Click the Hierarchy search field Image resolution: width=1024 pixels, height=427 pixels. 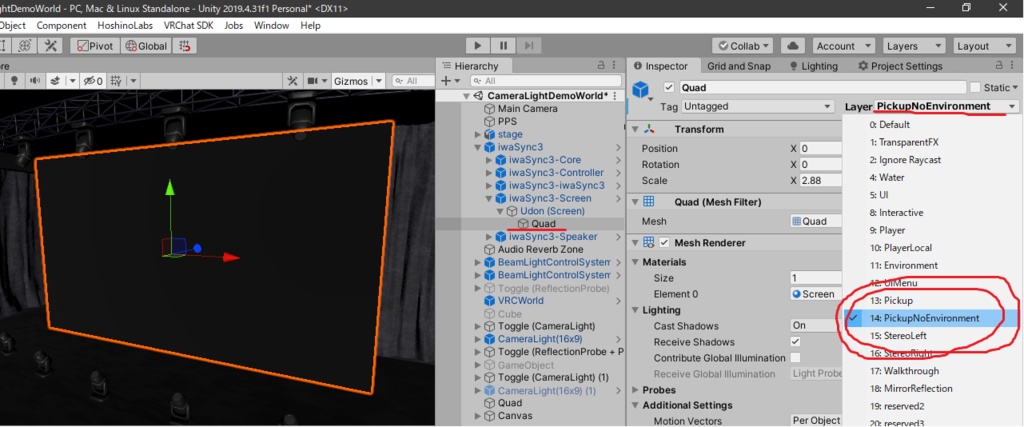[545, 81]
